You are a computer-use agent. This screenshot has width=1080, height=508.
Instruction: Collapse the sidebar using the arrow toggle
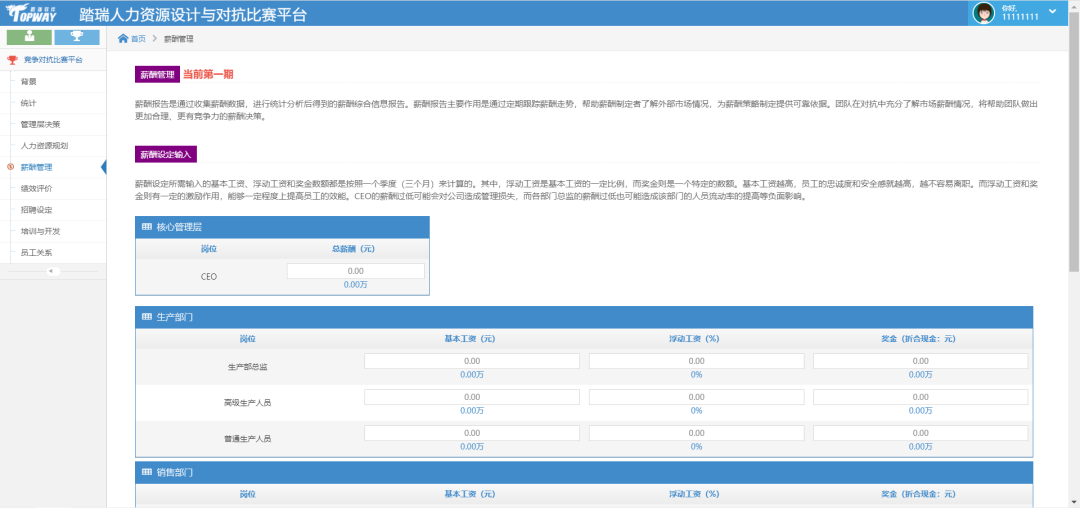[52, 271]
